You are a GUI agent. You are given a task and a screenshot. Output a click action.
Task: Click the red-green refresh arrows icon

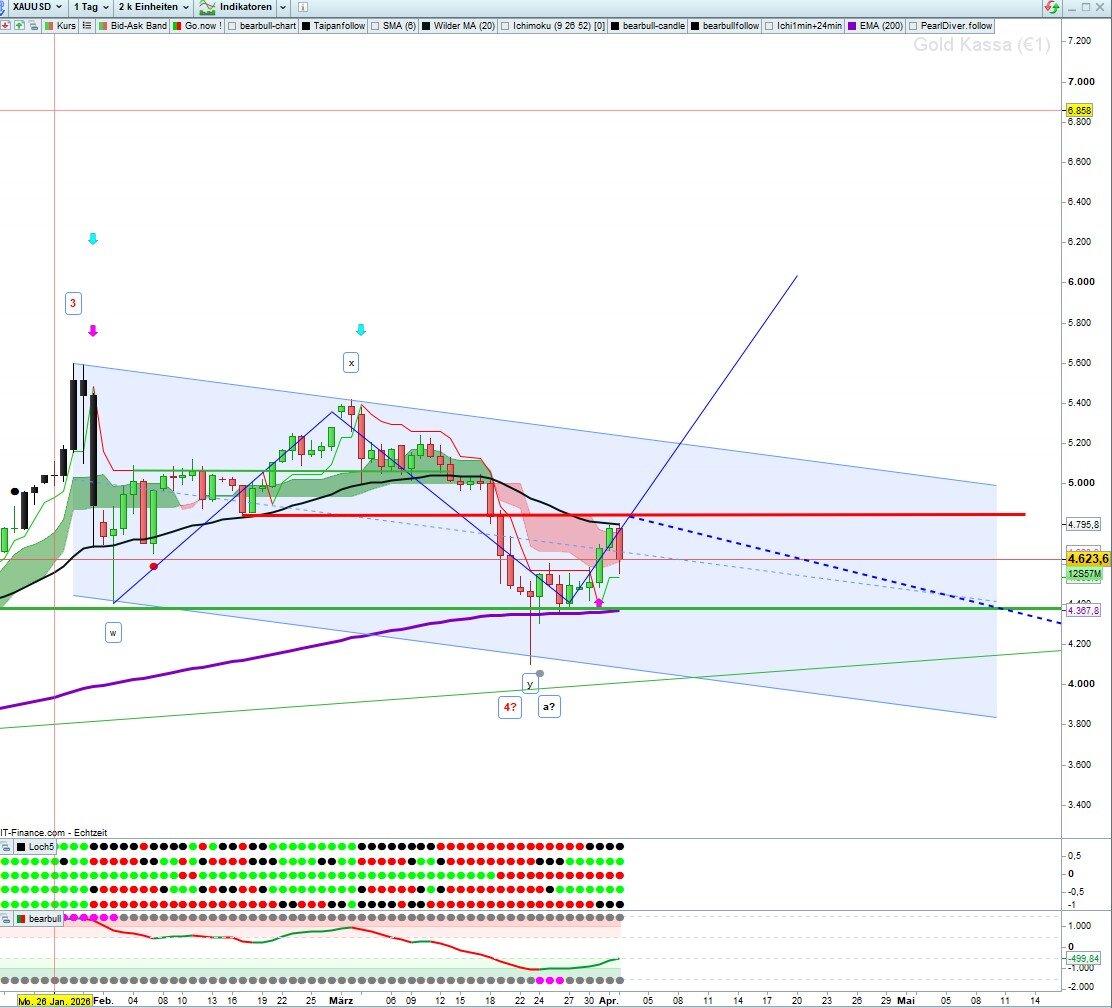(x=1050, y=7)
